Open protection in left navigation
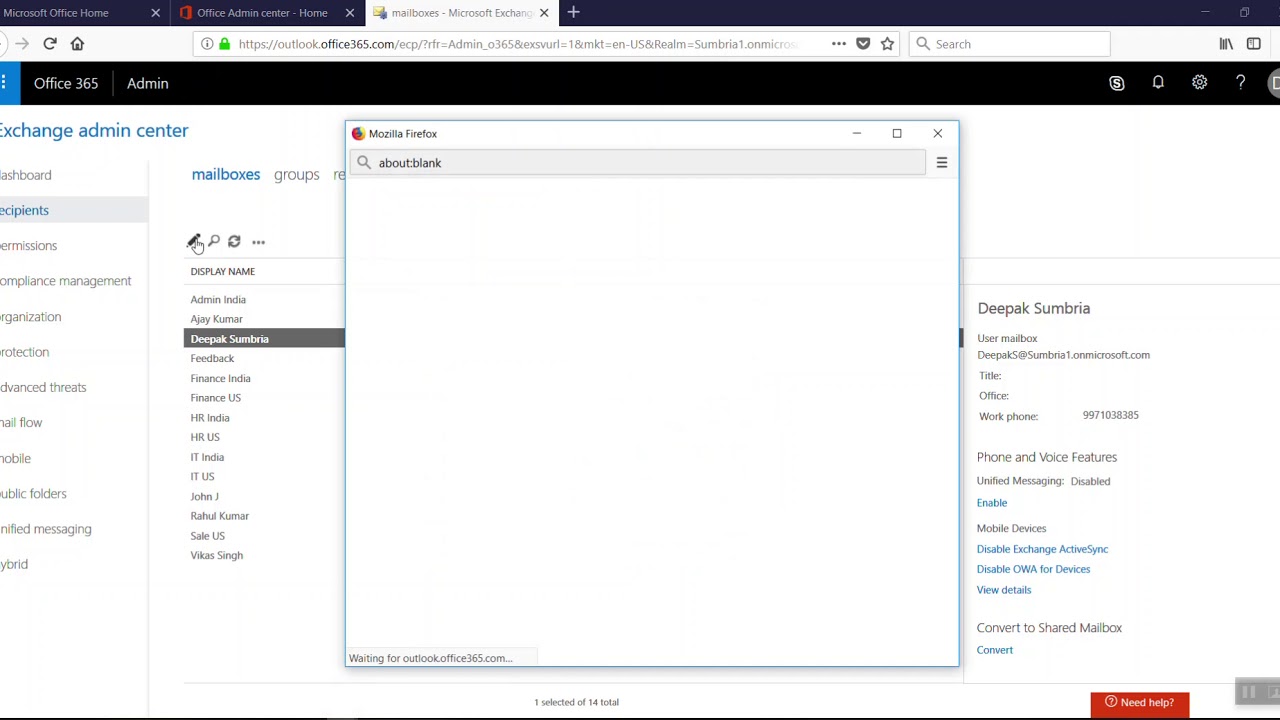 pos(24,352)
